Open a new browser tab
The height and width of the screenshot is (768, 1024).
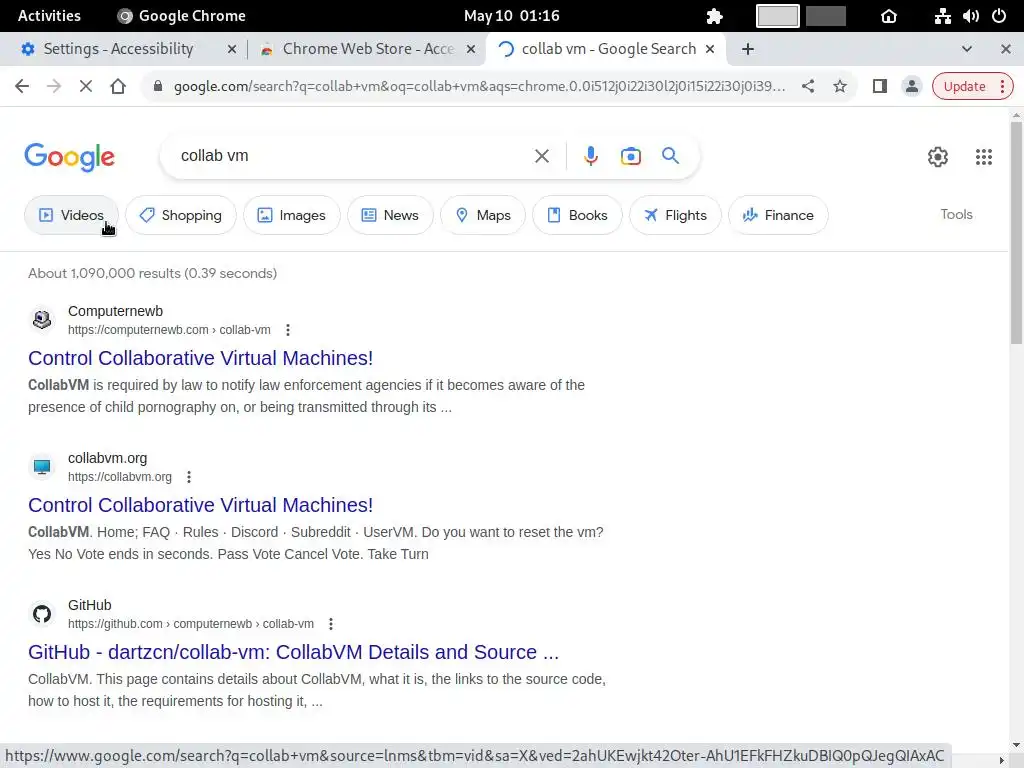tap(748, 49)
